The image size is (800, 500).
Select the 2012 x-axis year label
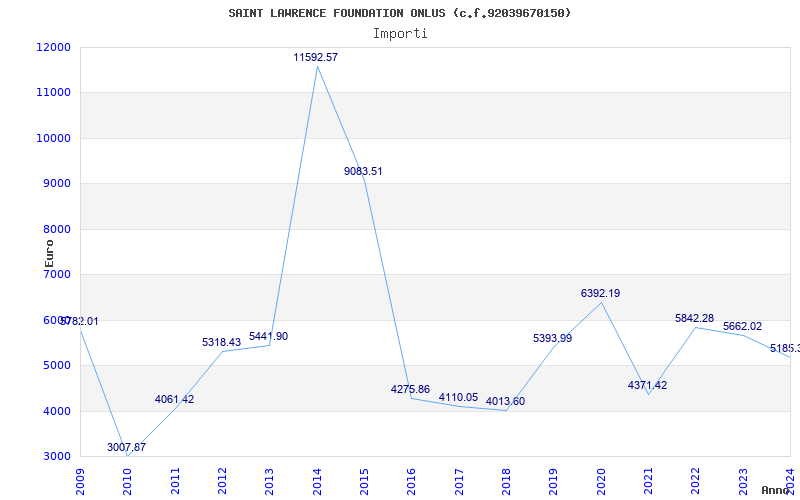pos(222,482)
